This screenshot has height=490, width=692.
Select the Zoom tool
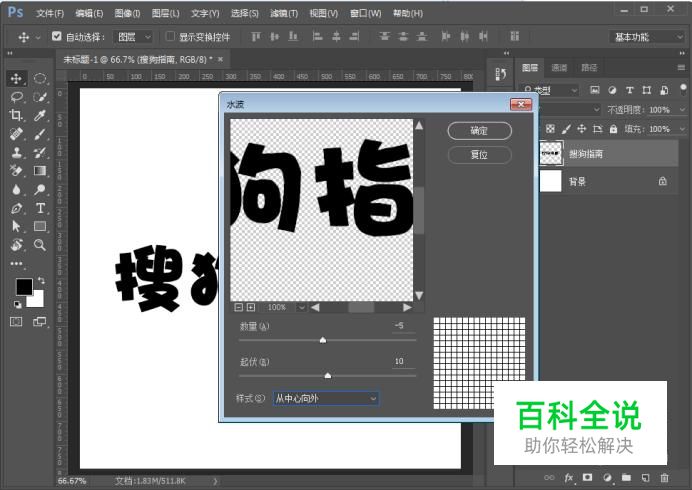point(40,245)
